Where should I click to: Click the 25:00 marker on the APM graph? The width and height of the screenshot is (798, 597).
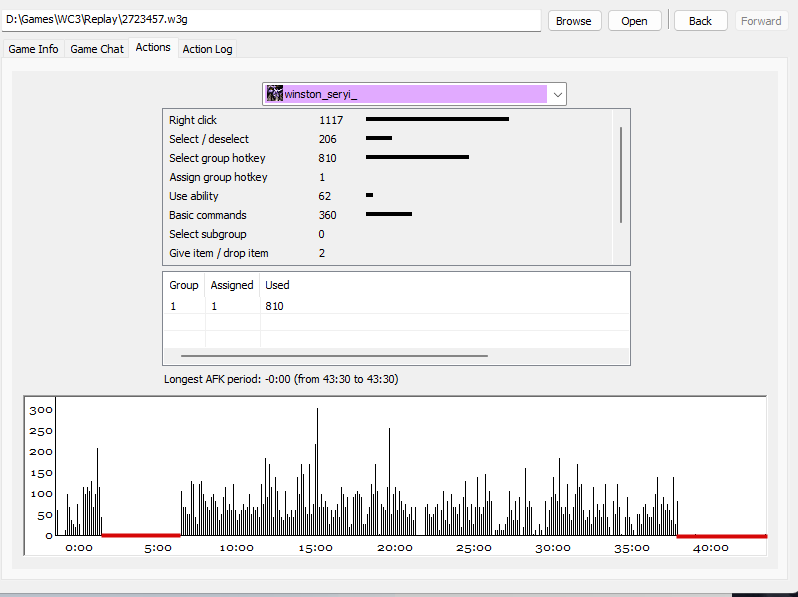coord(474,548)
